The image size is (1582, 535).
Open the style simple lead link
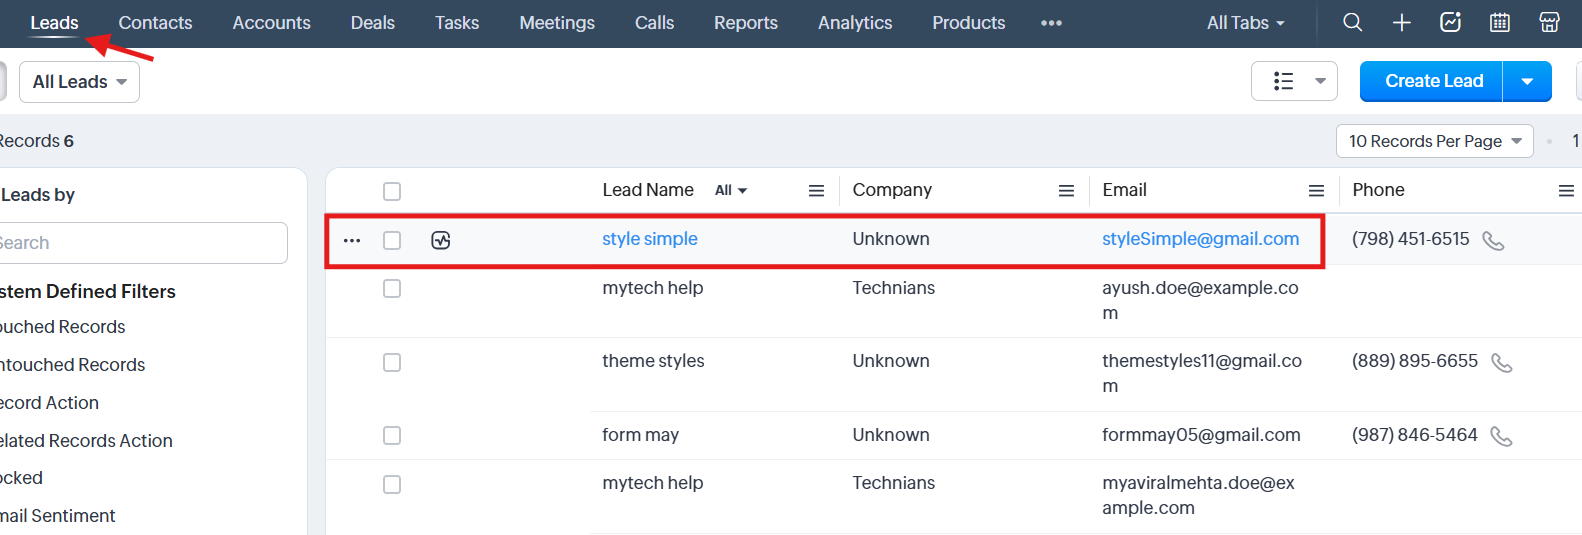(x=650, y=239)
